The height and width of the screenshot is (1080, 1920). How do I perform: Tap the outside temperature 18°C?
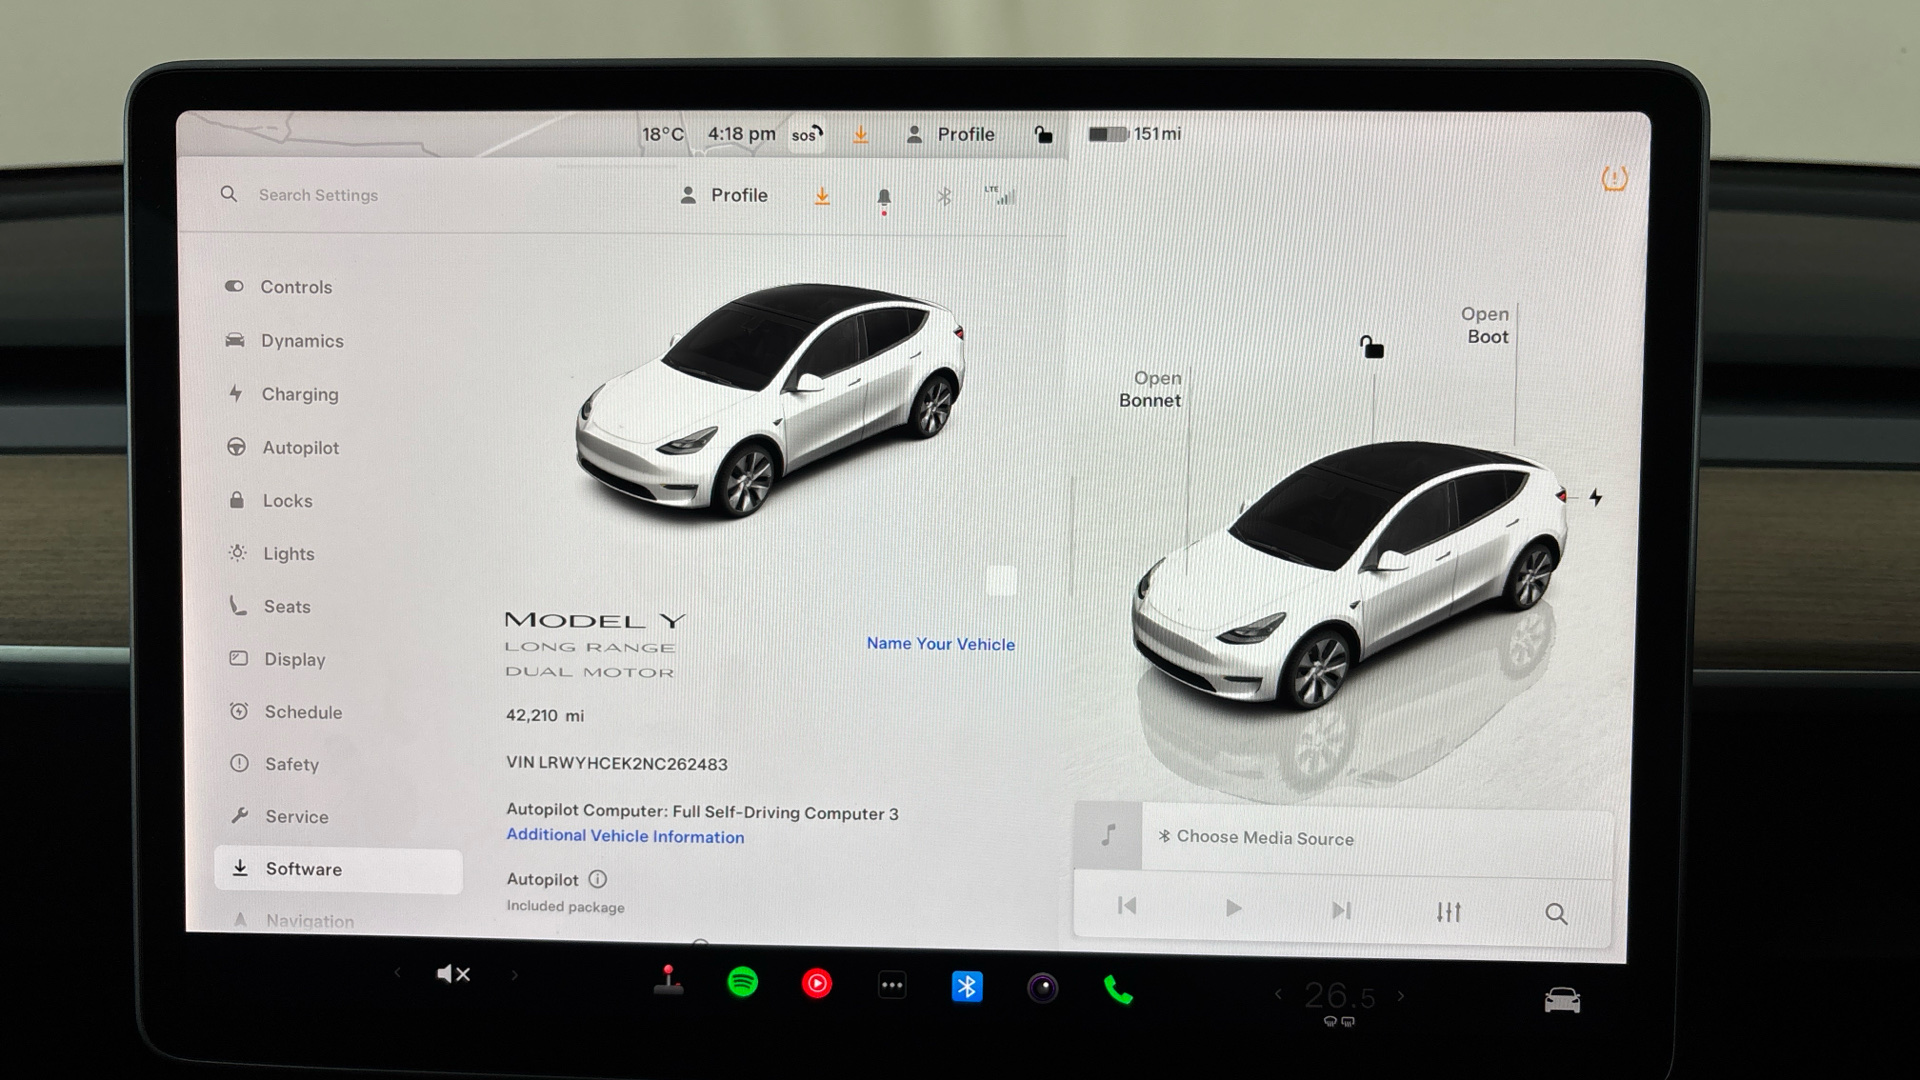[x=663, y=134]
